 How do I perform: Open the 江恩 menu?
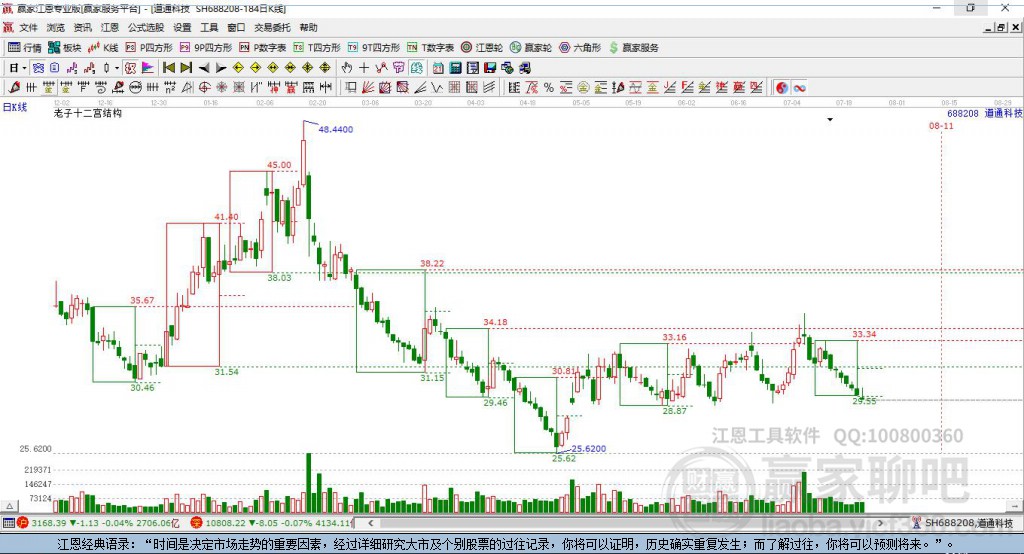[x=110, y=27]
